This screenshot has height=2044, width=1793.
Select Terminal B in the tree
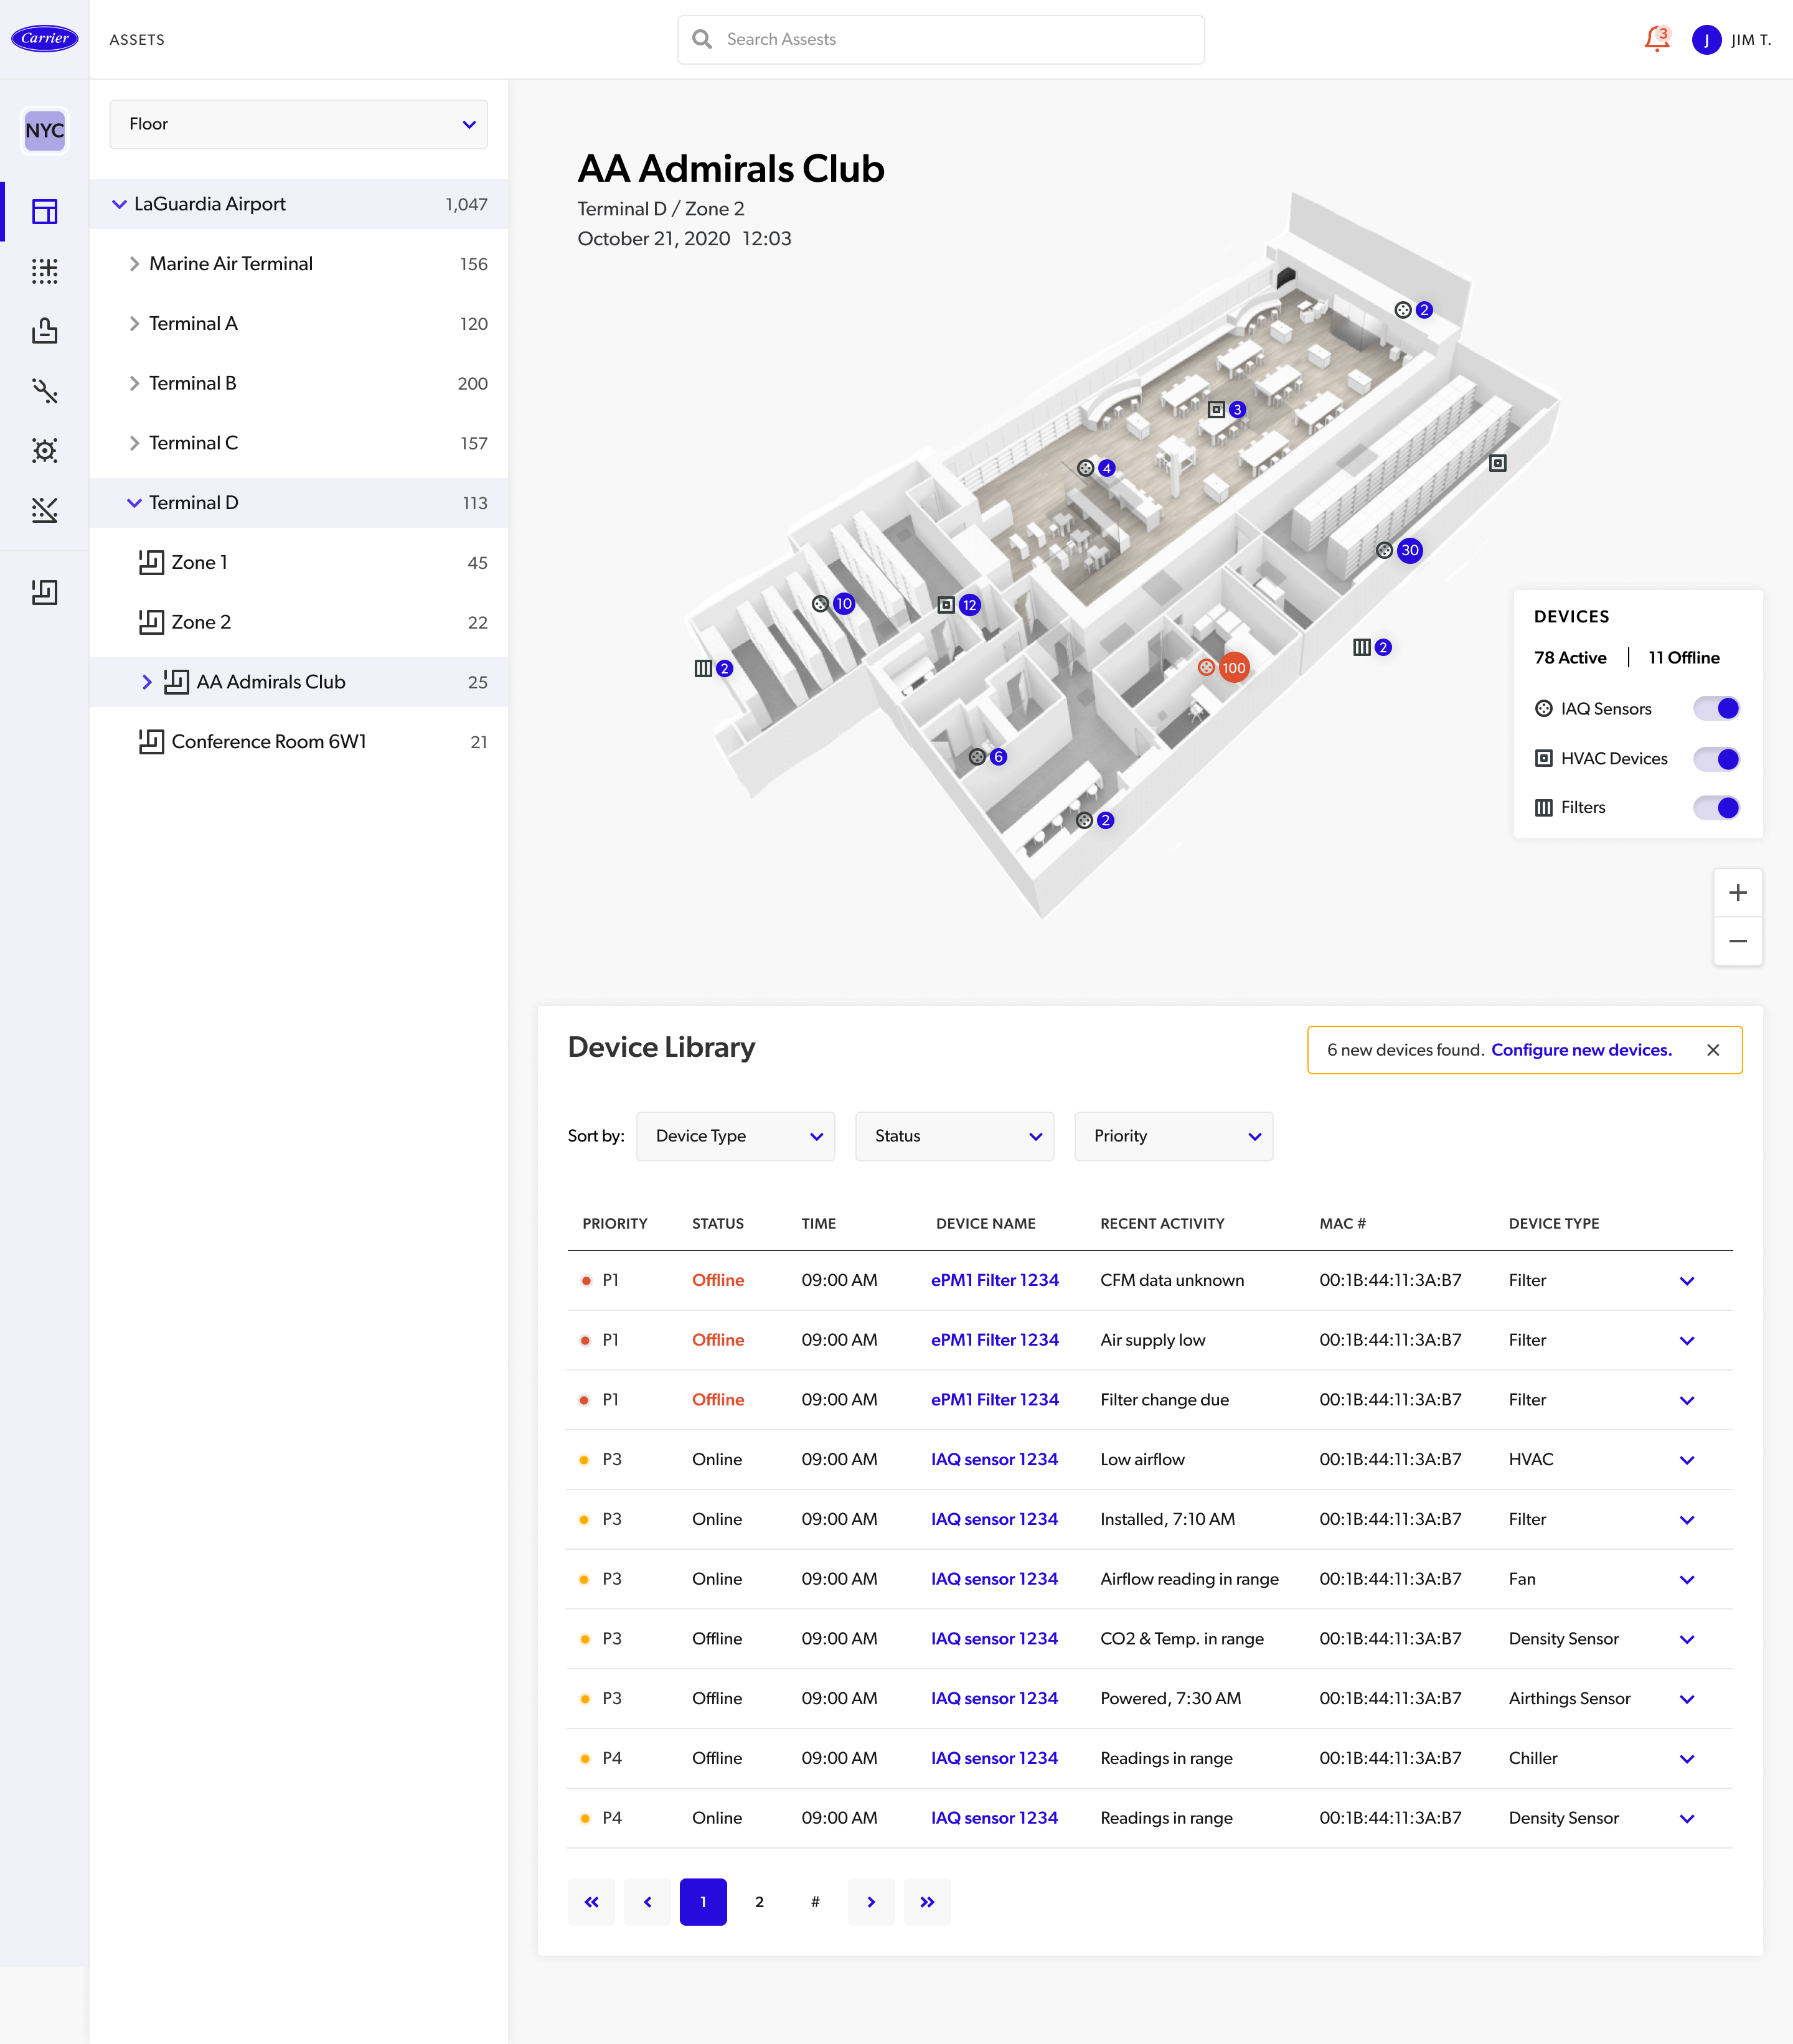298,383
